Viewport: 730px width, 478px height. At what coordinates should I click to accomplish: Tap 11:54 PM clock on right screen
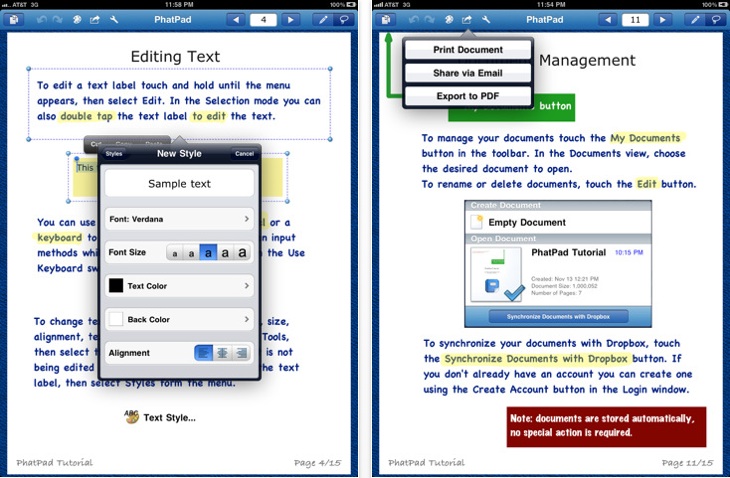coord(551,4)
